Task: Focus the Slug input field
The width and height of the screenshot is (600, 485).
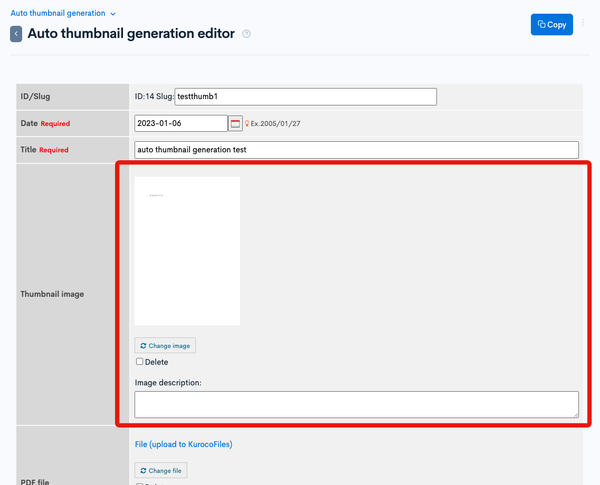Action: coord(305,97)
